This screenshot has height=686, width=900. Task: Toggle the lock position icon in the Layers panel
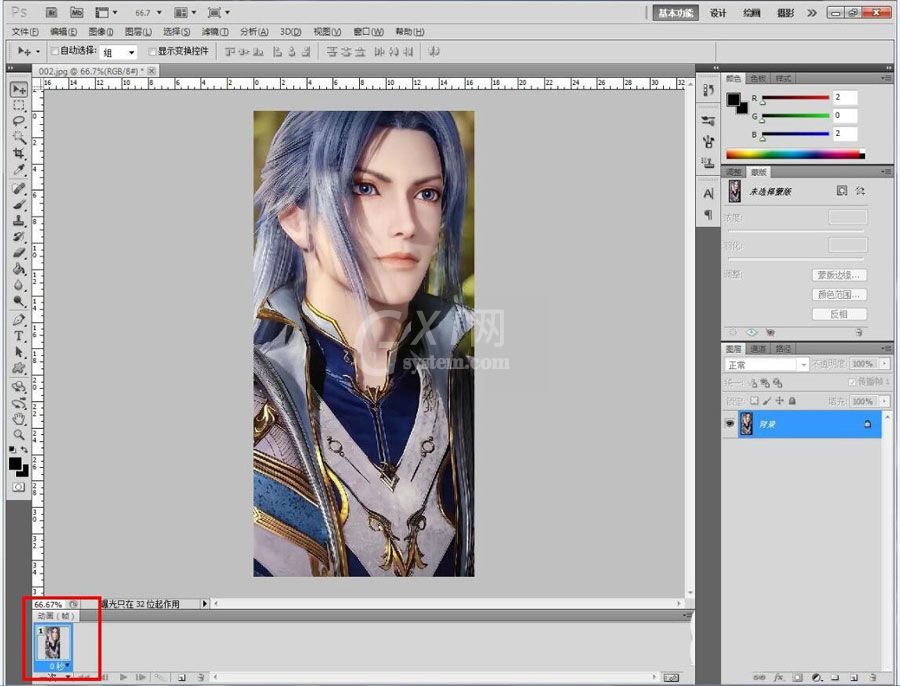coord(779,401)
